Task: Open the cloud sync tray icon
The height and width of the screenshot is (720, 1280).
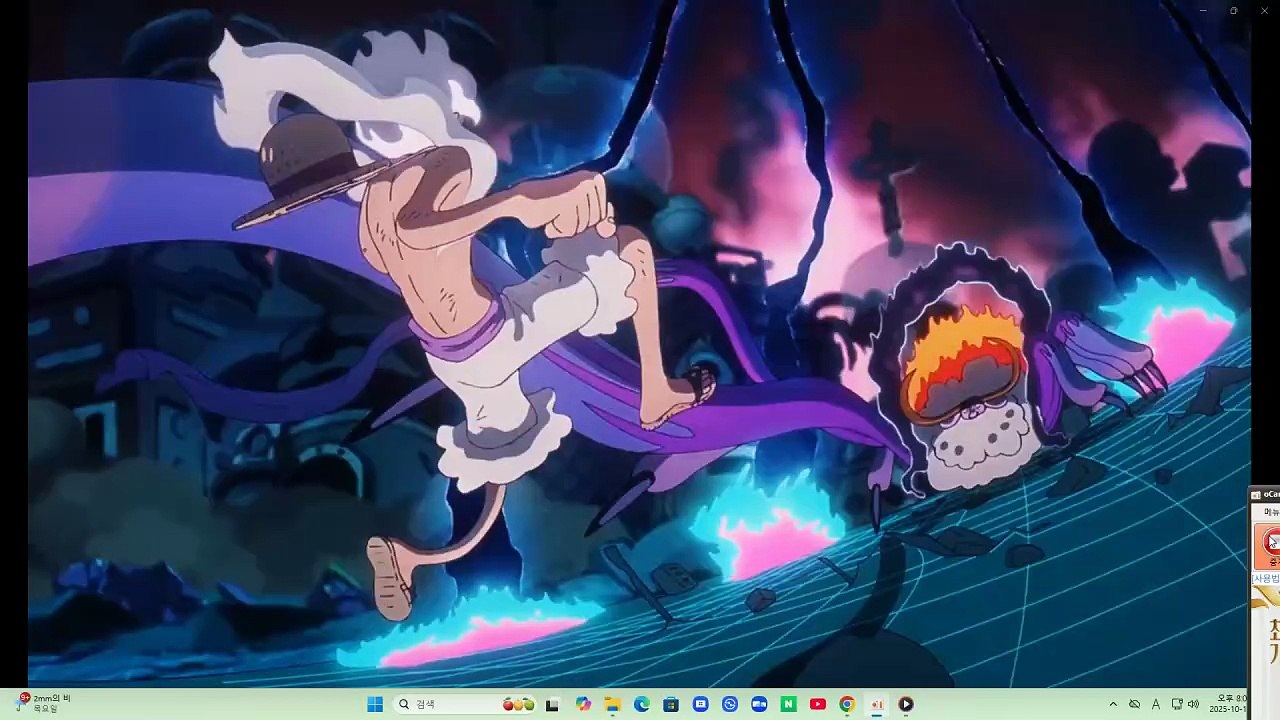Action: (1134, 704)
